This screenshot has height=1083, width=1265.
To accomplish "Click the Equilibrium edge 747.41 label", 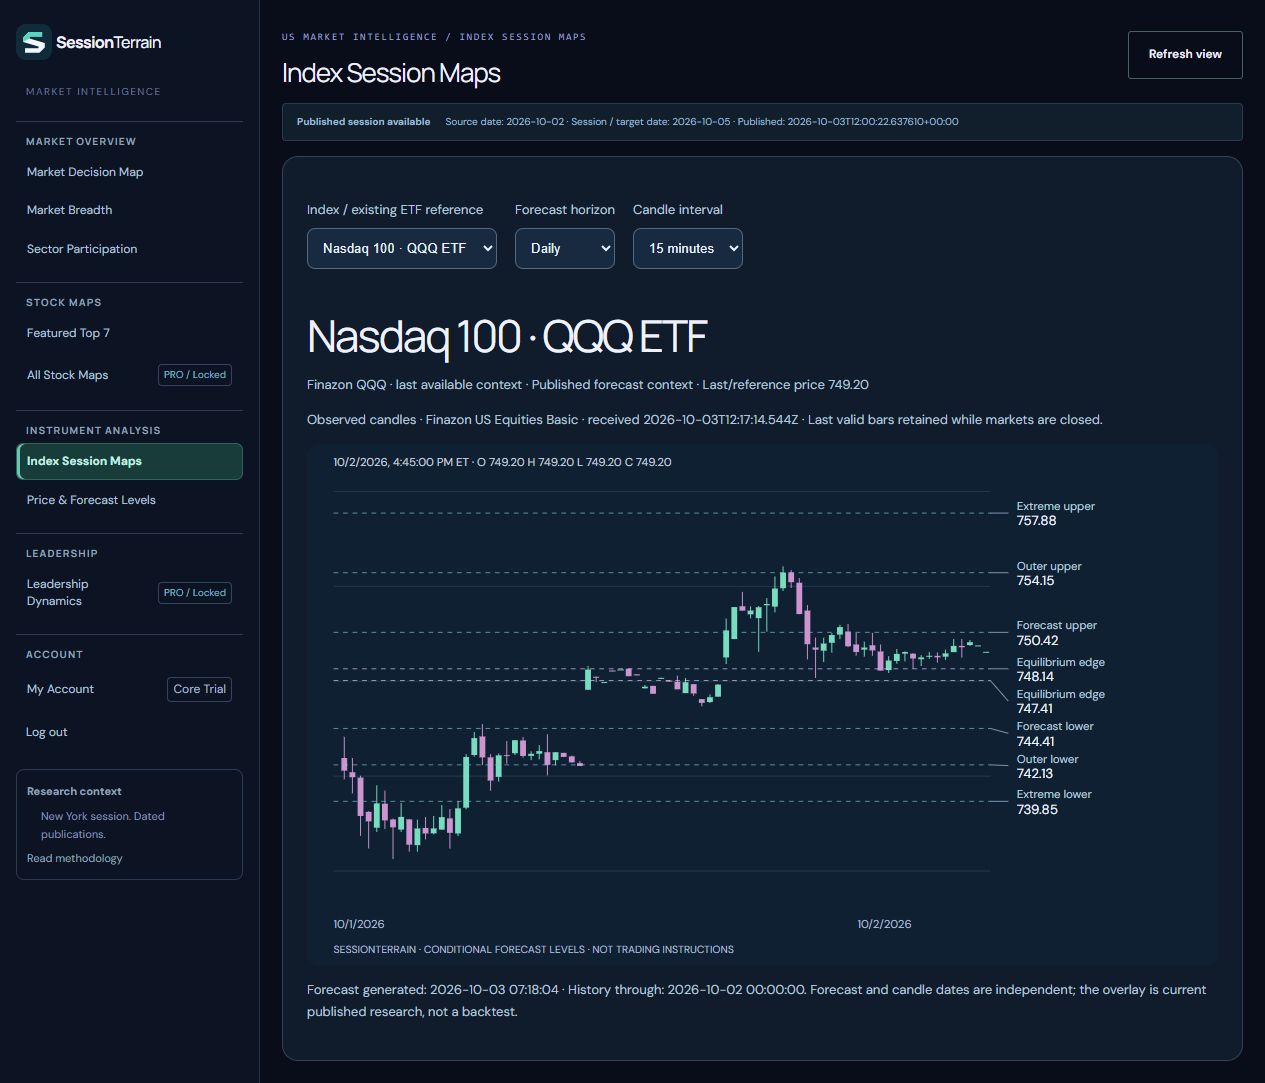I will [1060, 701].
